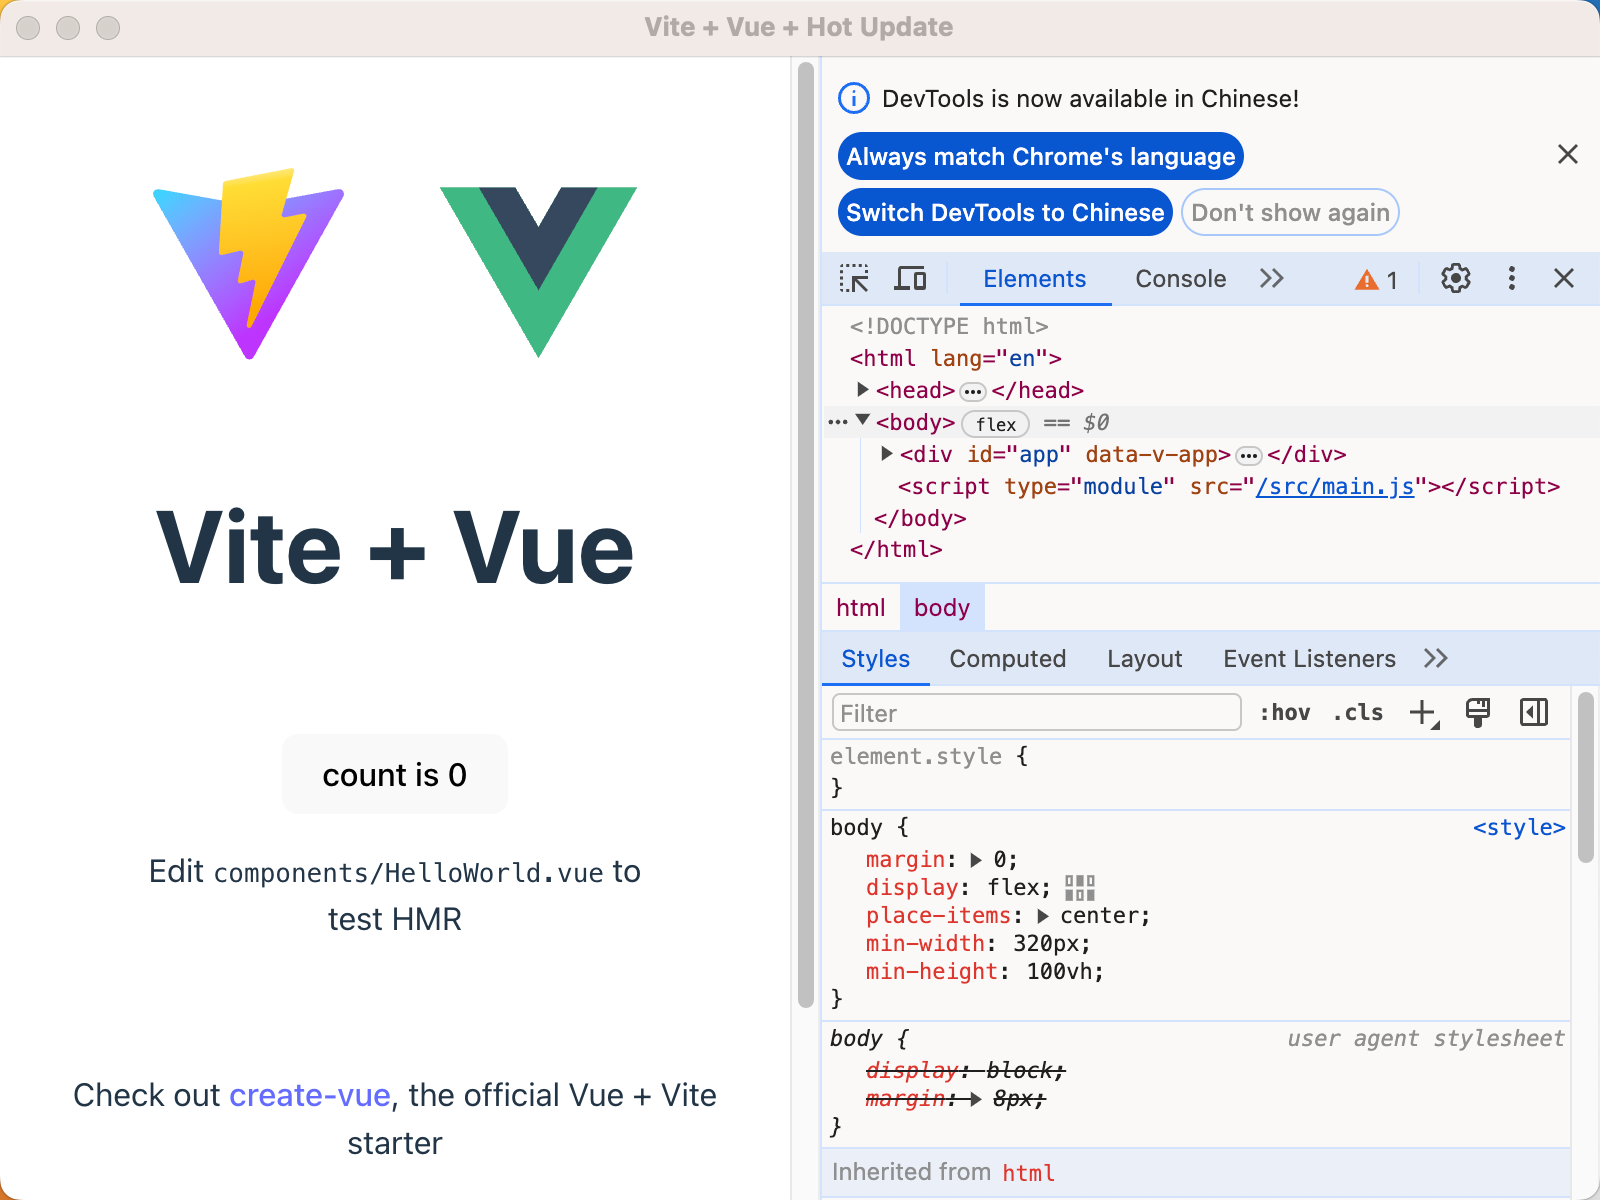The image size is (1600, 1200).
Task: Open the Layout tab
Action: click(x=1144, y=658)
